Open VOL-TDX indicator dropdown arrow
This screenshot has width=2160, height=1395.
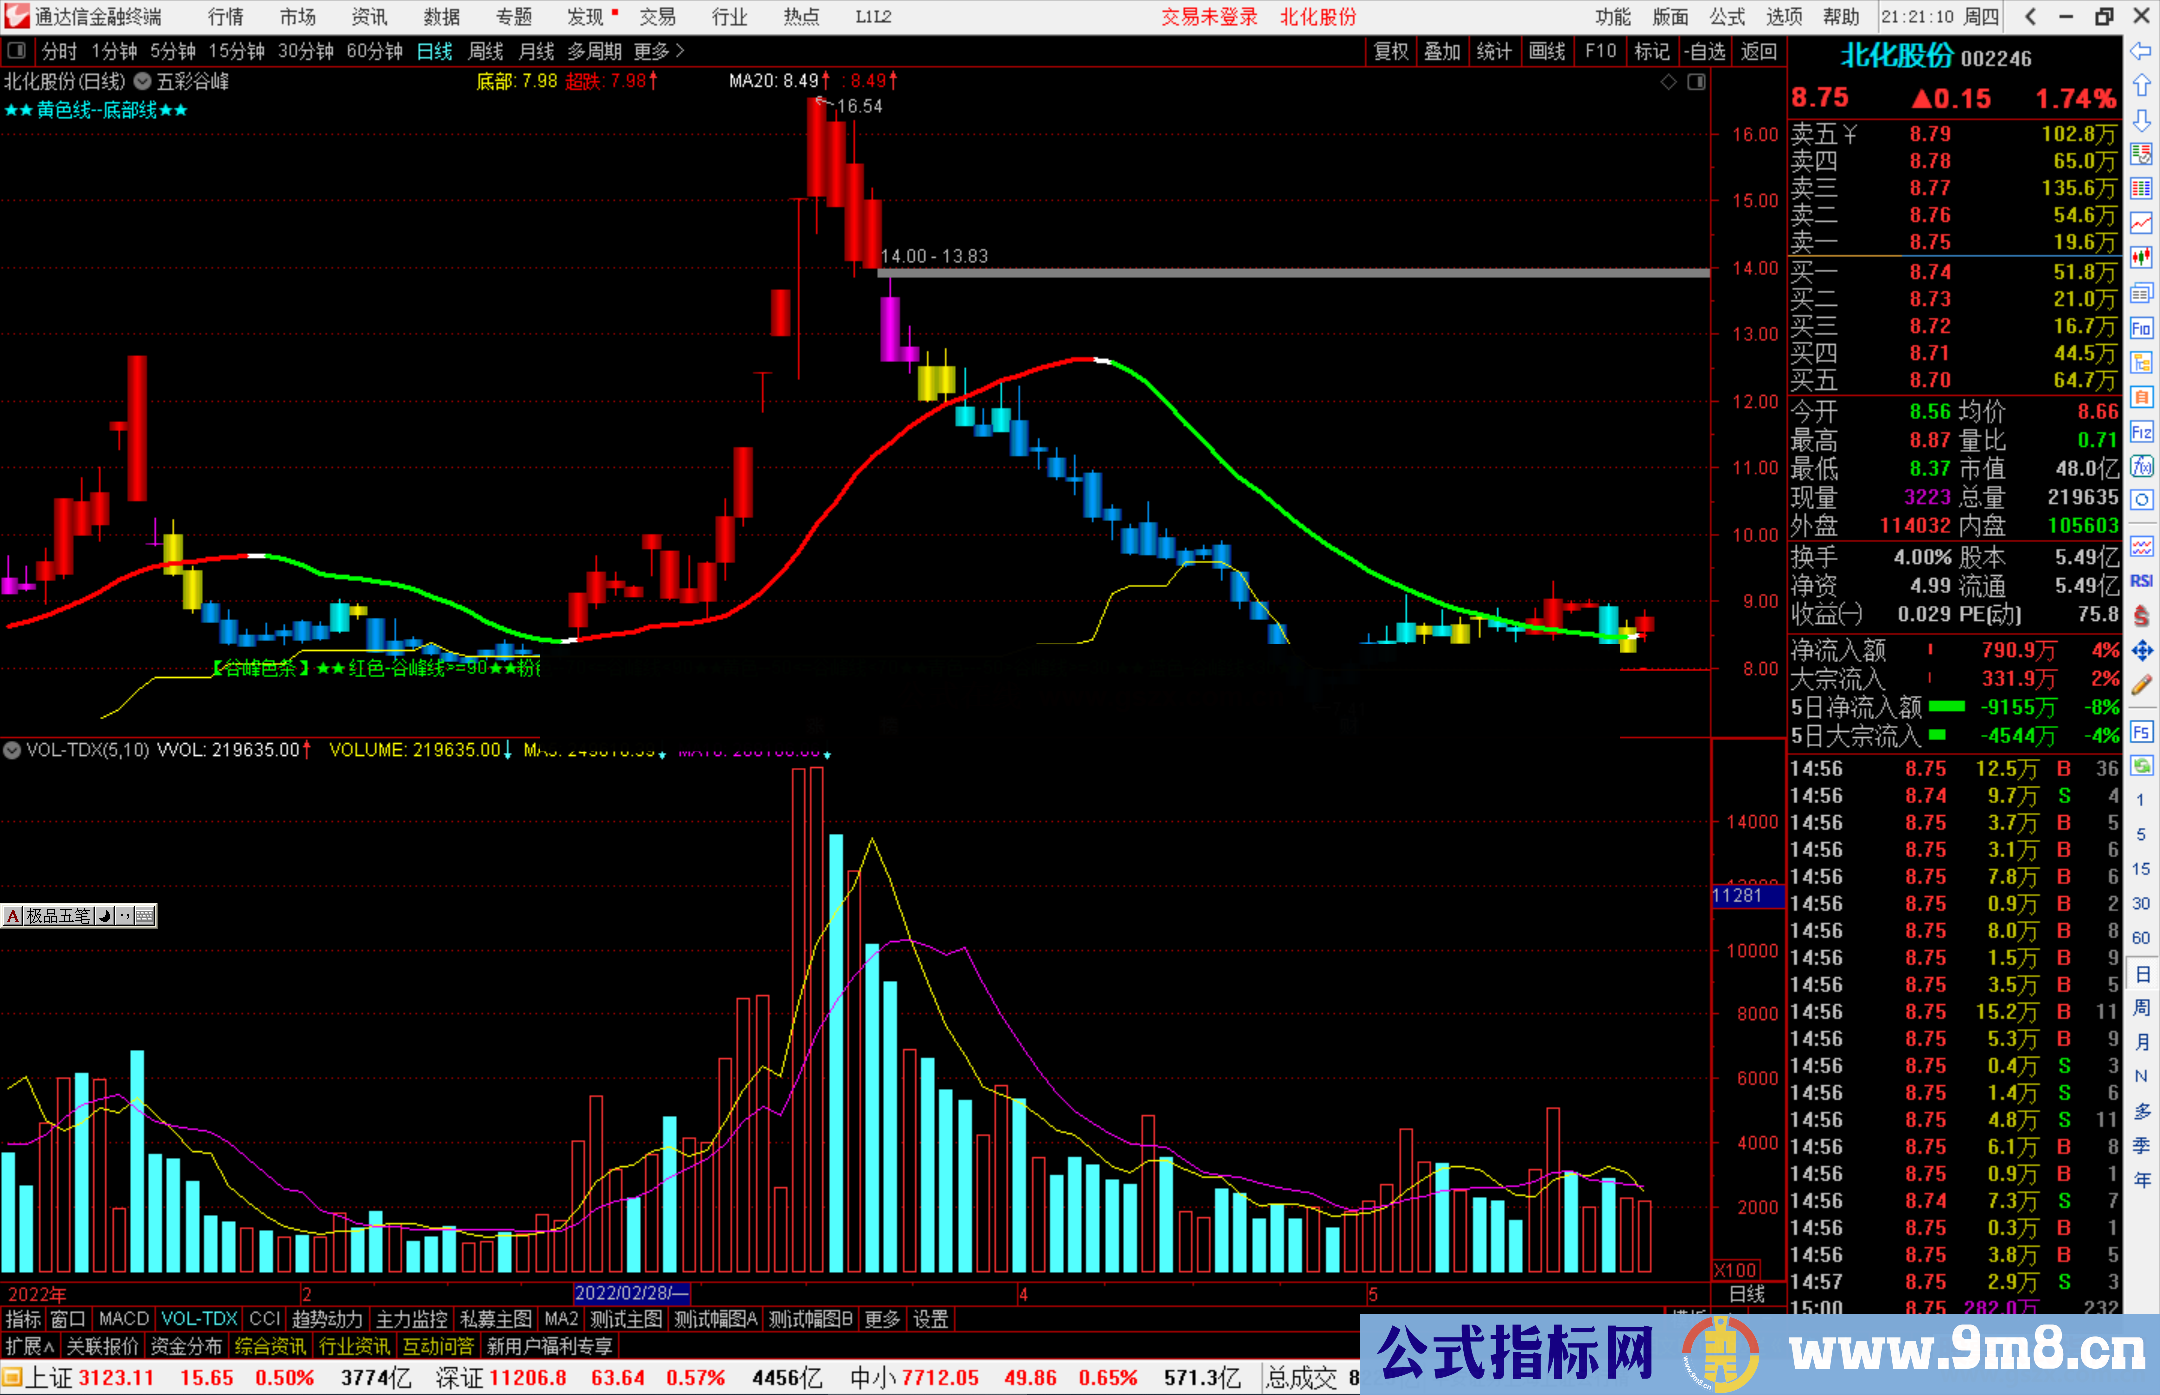point(13,750)
